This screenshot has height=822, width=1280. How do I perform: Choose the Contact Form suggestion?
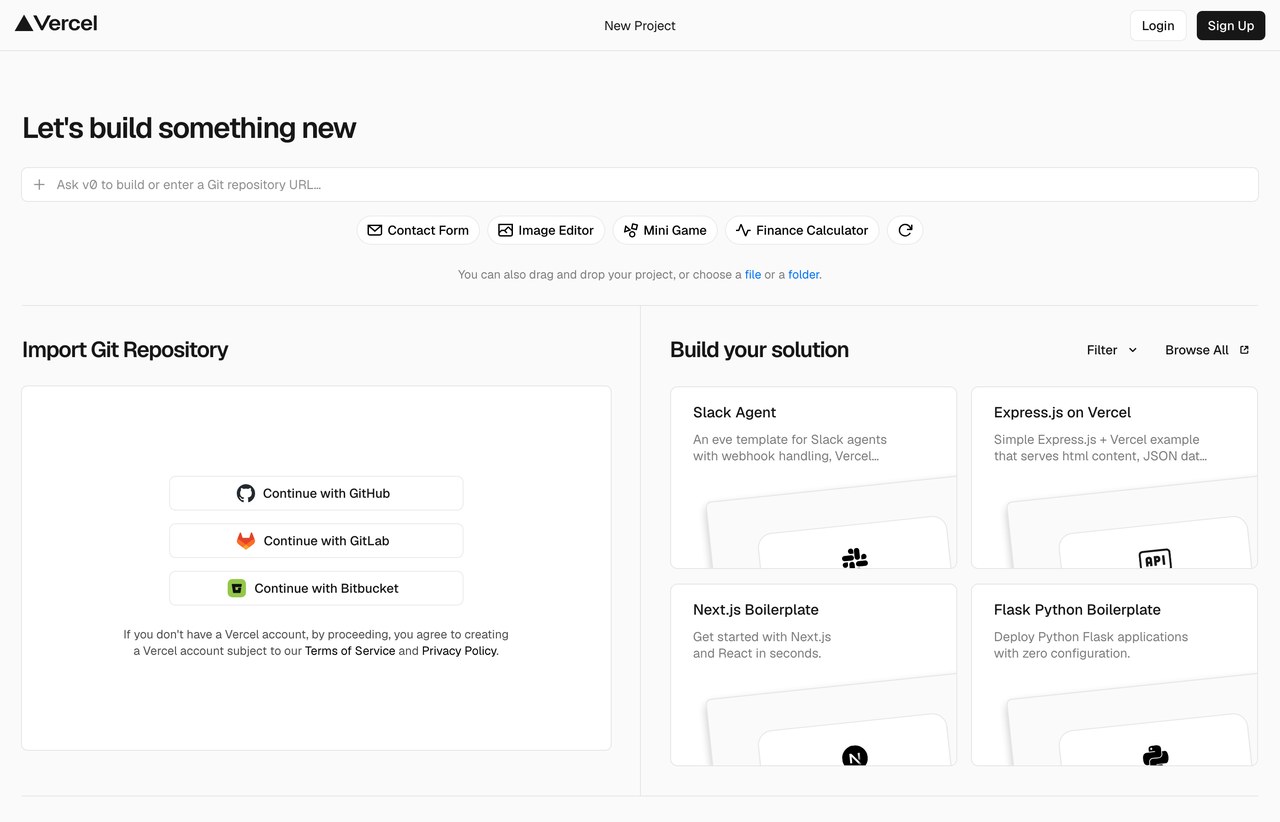418,230
